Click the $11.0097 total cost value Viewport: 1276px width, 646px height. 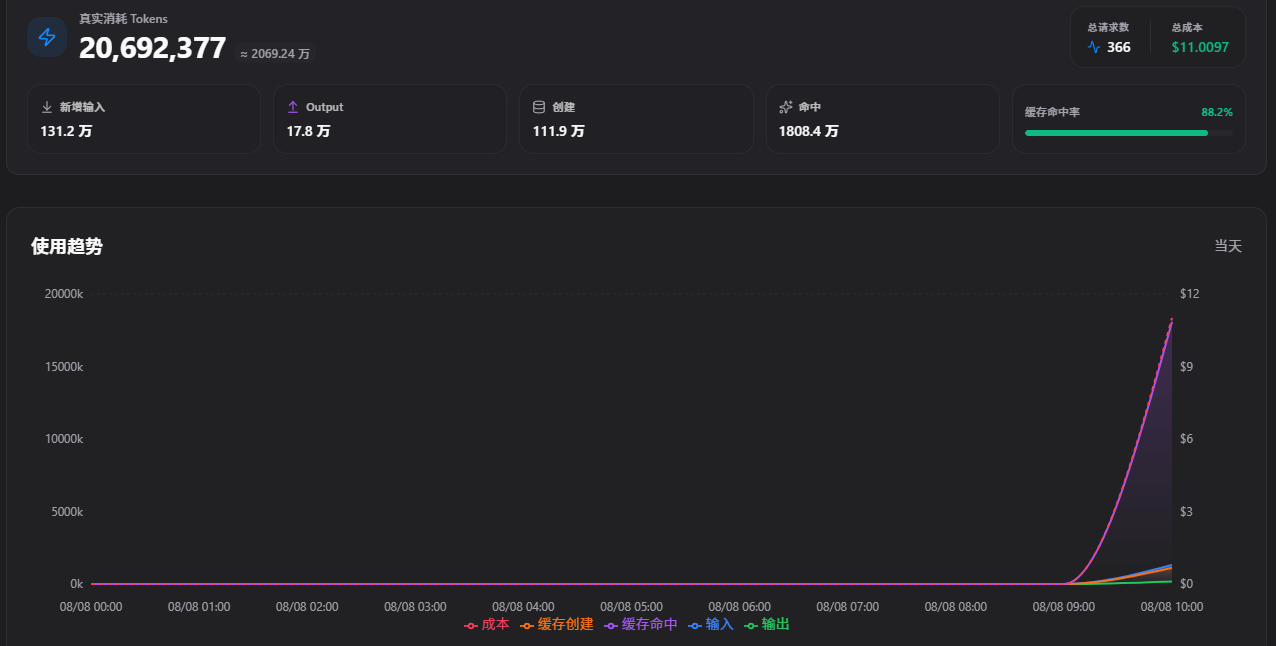(1200, 47)
